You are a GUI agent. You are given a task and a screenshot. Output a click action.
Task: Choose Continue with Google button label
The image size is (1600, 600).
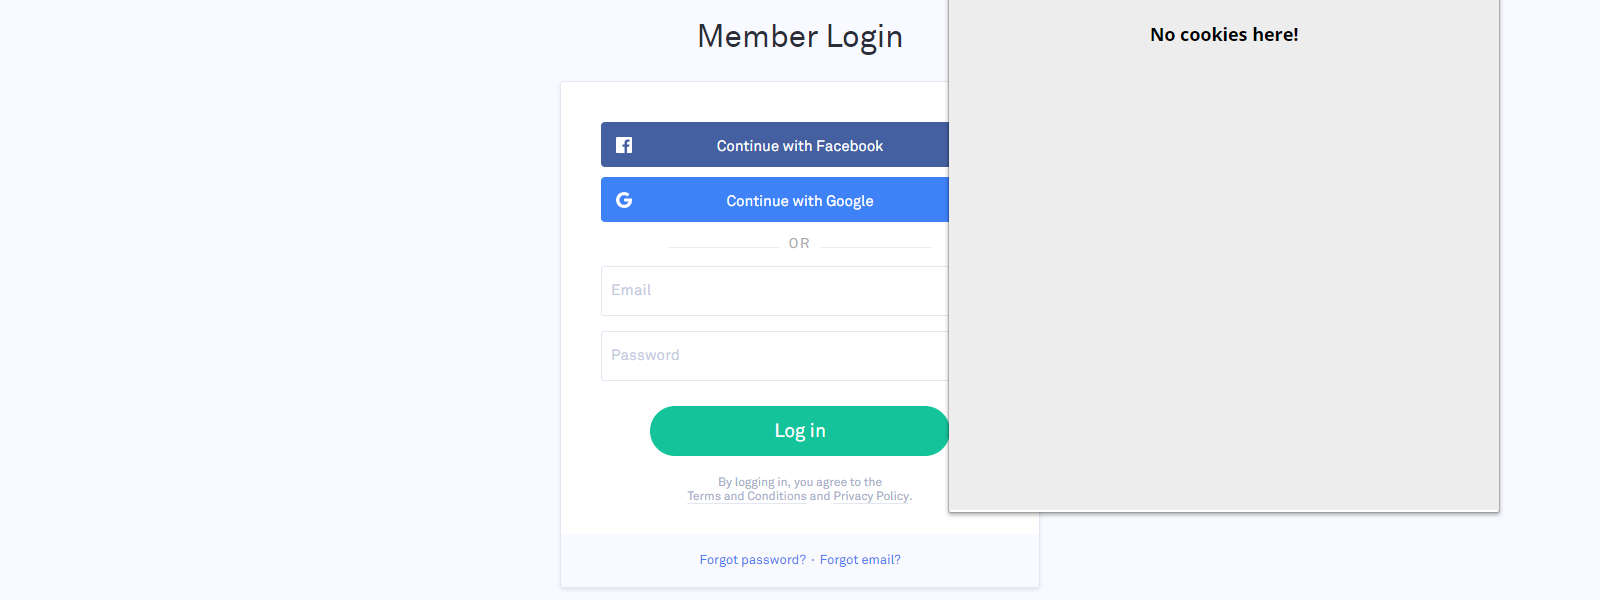click(x=800, y=201)
